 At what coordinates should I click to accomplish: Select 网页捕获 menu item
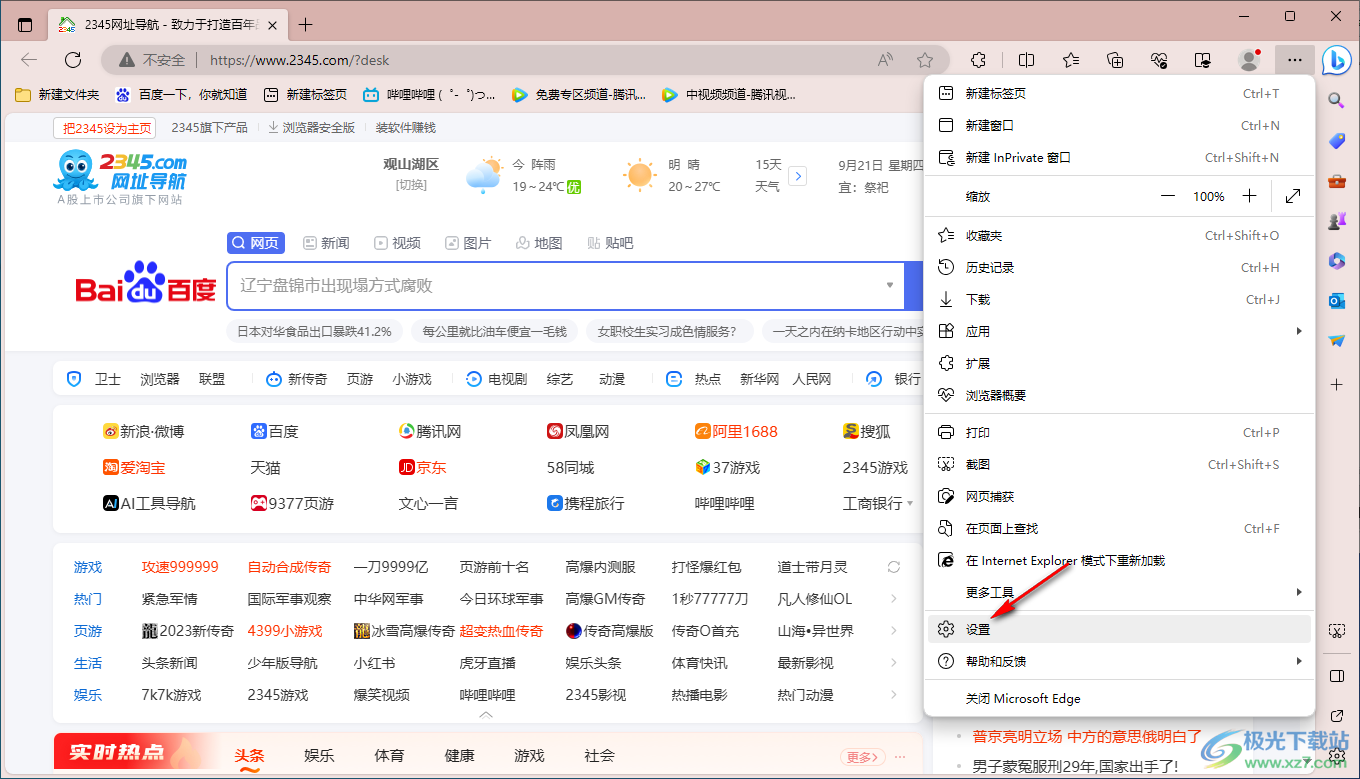tap(1118, 496)
